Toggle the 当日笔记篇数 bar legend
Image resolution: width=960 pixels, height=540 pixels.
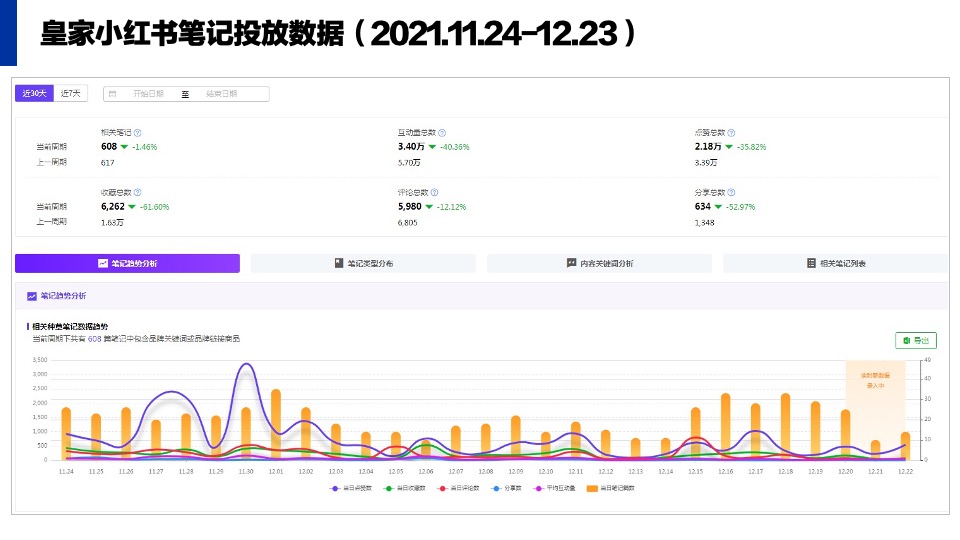pos(610,489)
